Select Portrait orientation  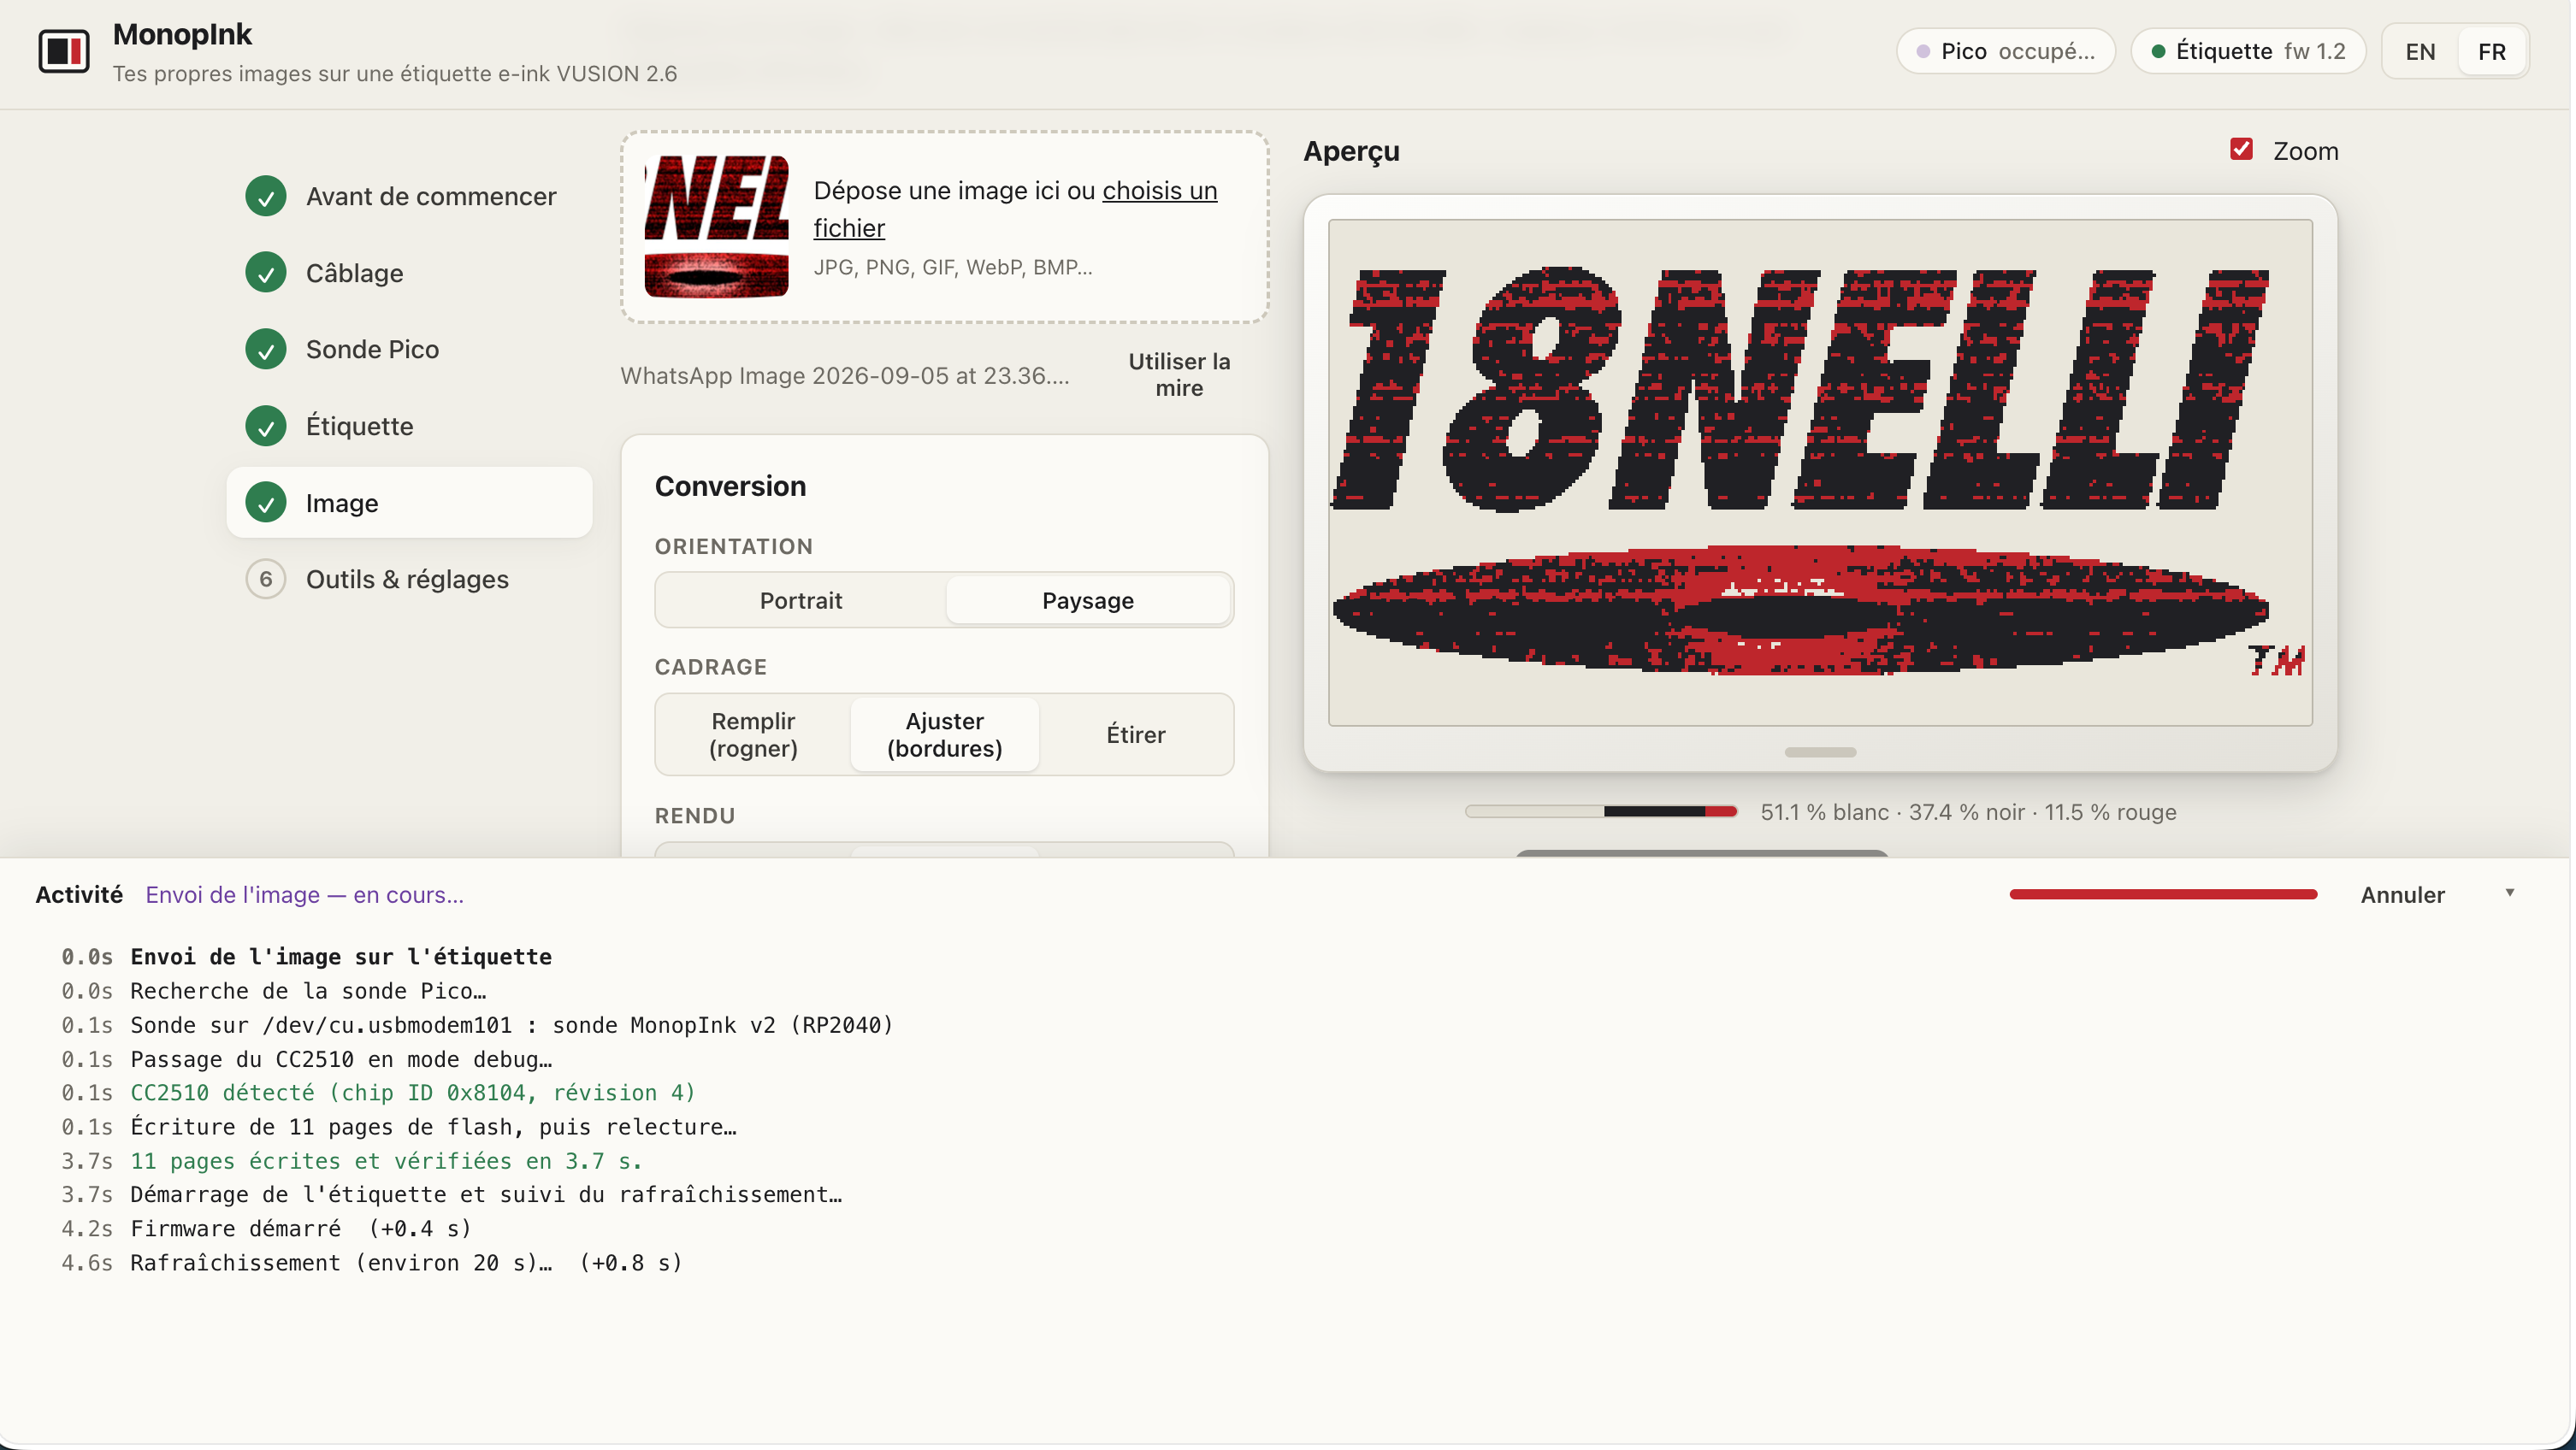coord(801,601)
